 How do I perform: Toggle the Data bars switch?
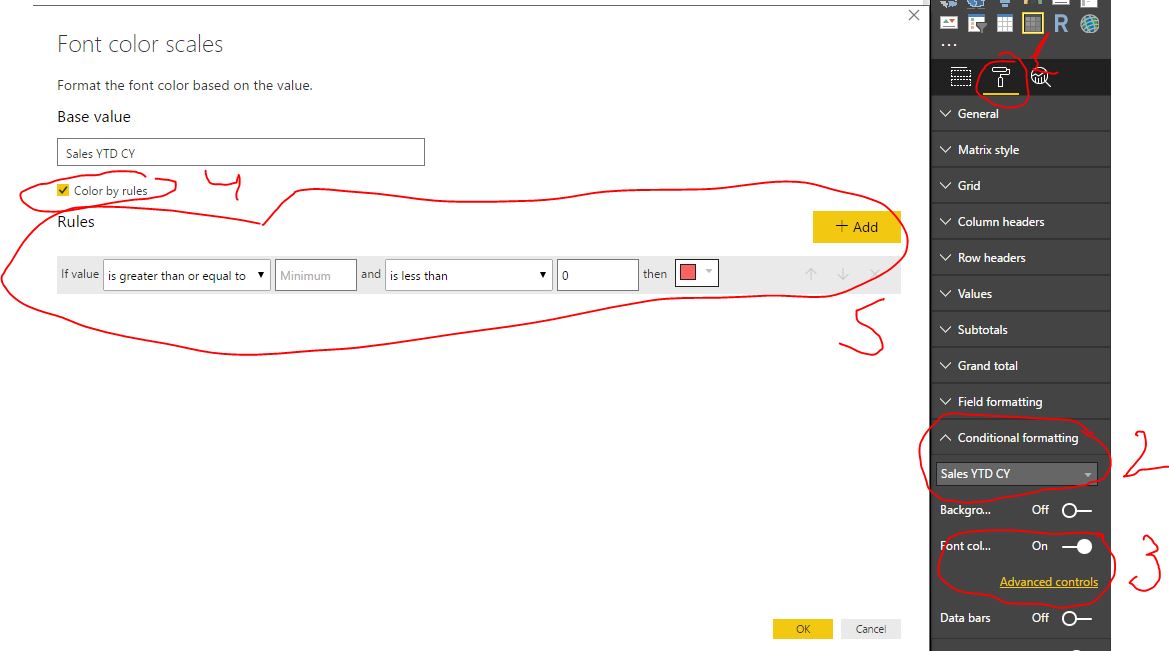pyautogui.click(x=1077, y=618)
